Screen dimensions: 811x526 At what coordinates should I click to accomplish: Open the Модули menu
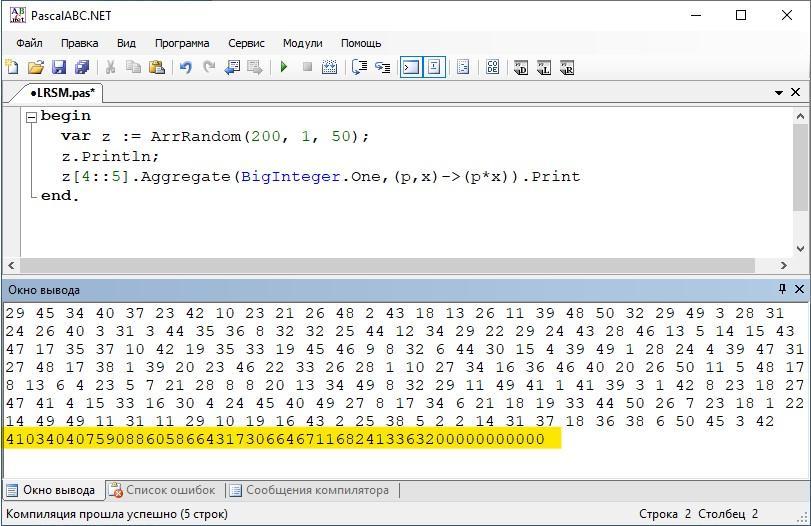303,43
